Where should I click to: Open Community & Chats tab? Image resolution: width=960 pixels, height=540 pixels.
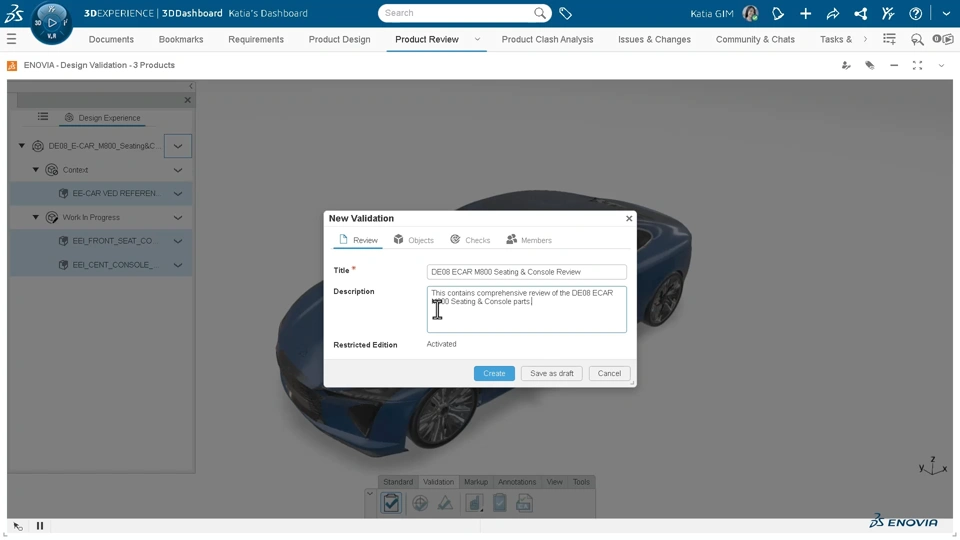[755, 39]
